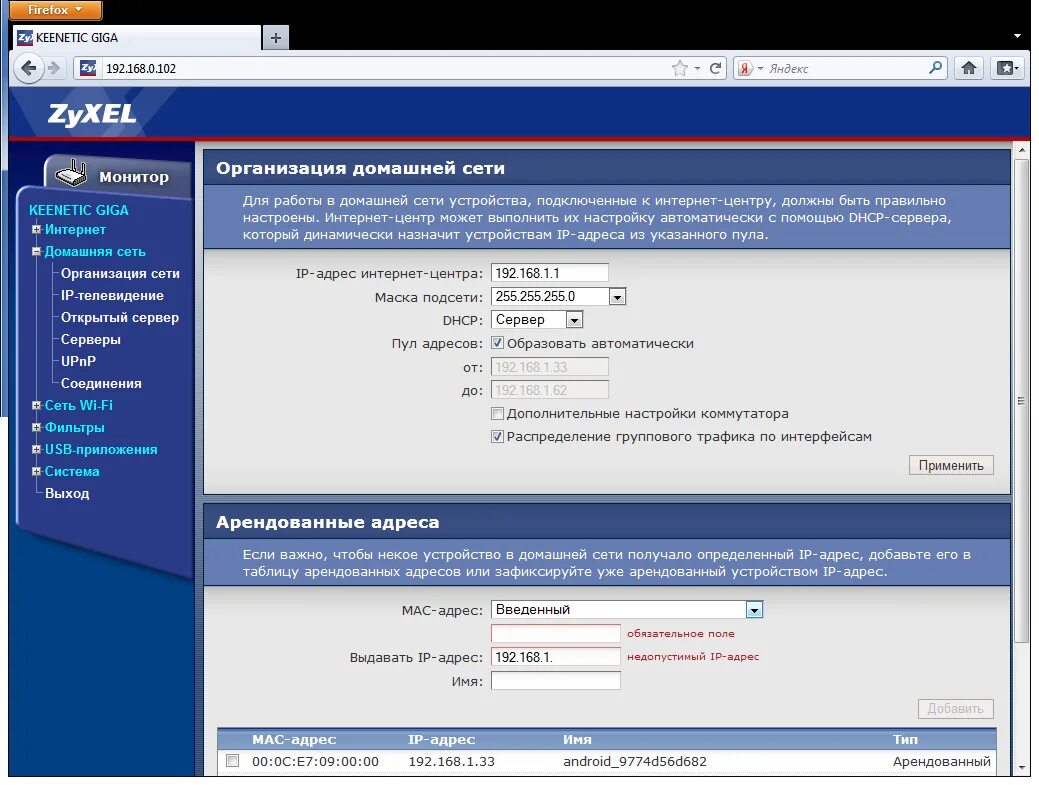Click the magnifier search icon
The image size is (1039, 785).
pyautogui.click(x=935, y=68)
